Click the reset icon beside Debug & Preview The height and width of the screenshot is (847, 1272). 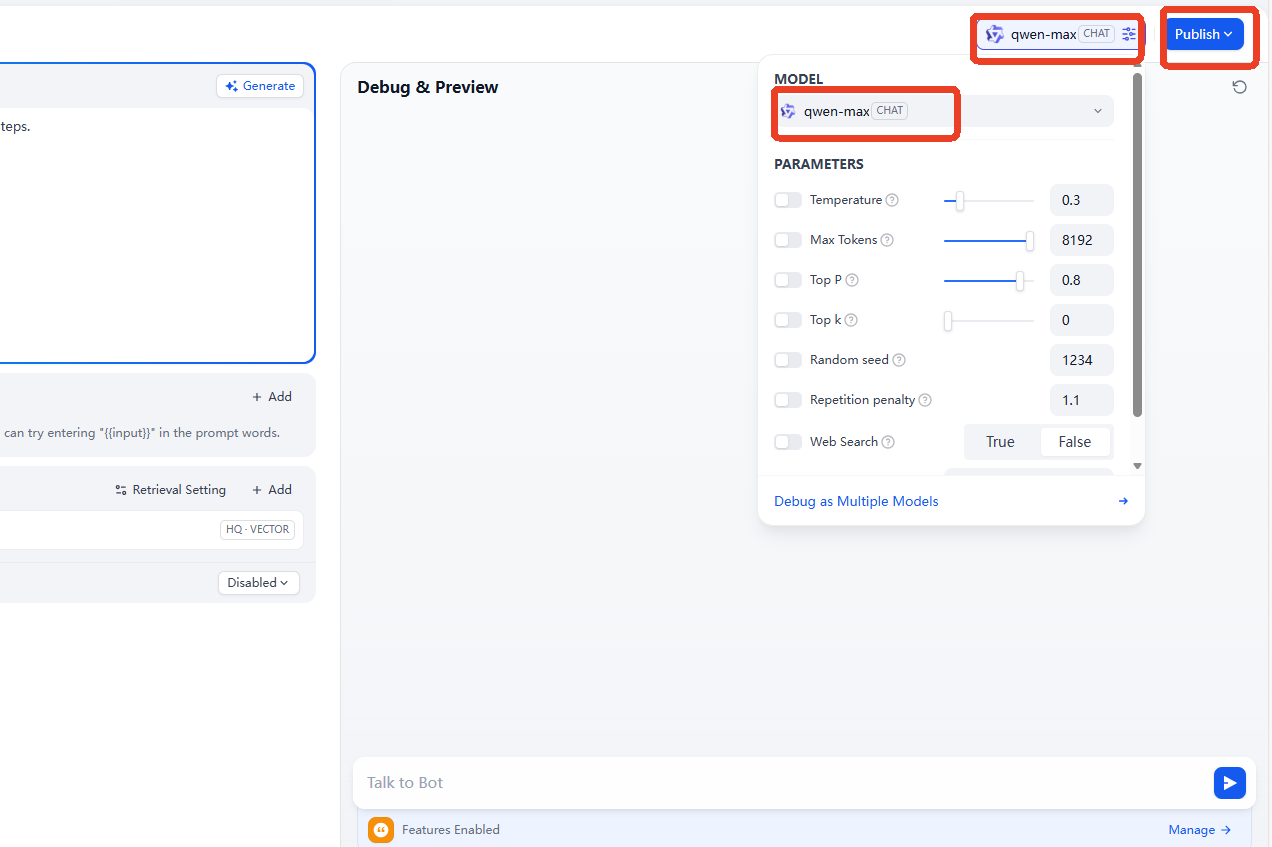[1240, 87]
